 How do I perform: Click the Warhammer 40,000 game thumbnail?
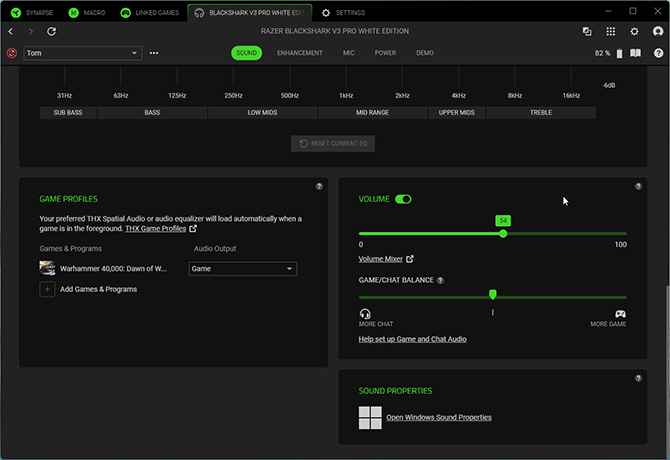[47, 268]
